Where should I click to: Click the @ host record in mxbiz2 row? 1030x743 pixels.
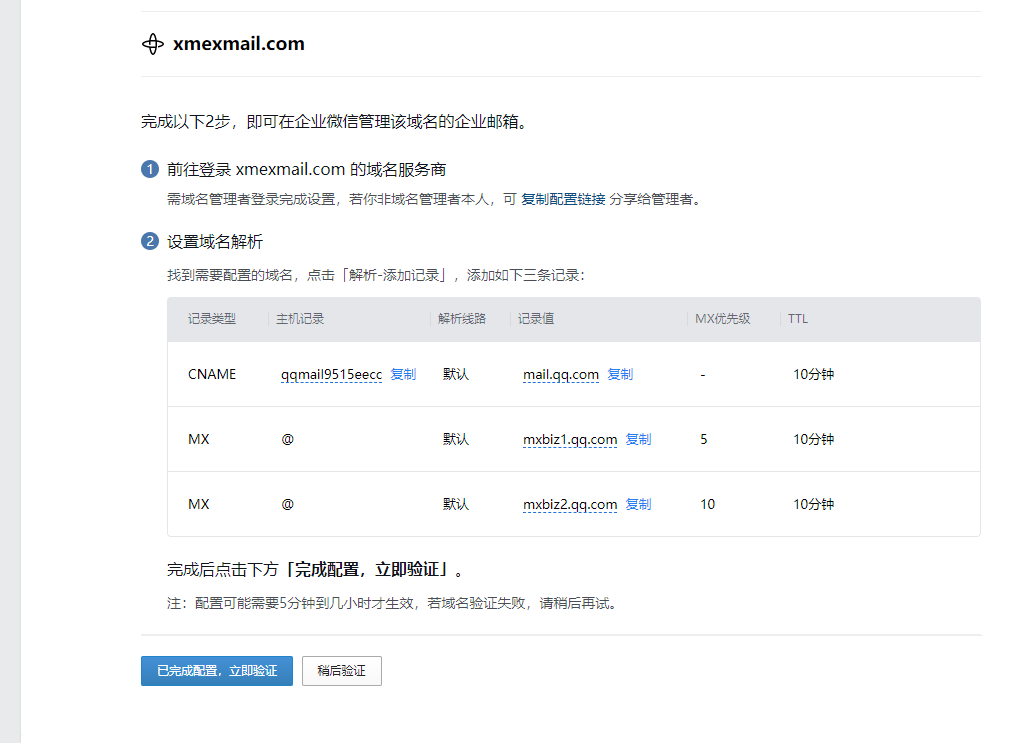coord(287,505)
